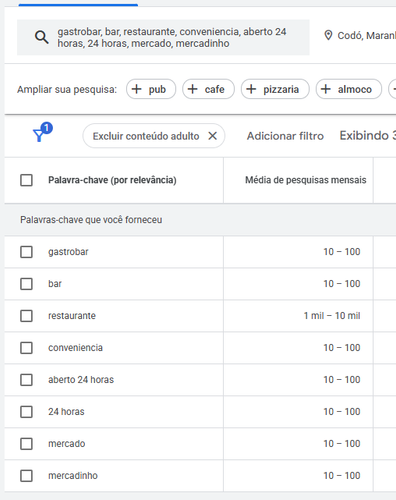
Task: Click the Exibindo results count text
Action: click(368, 136)
